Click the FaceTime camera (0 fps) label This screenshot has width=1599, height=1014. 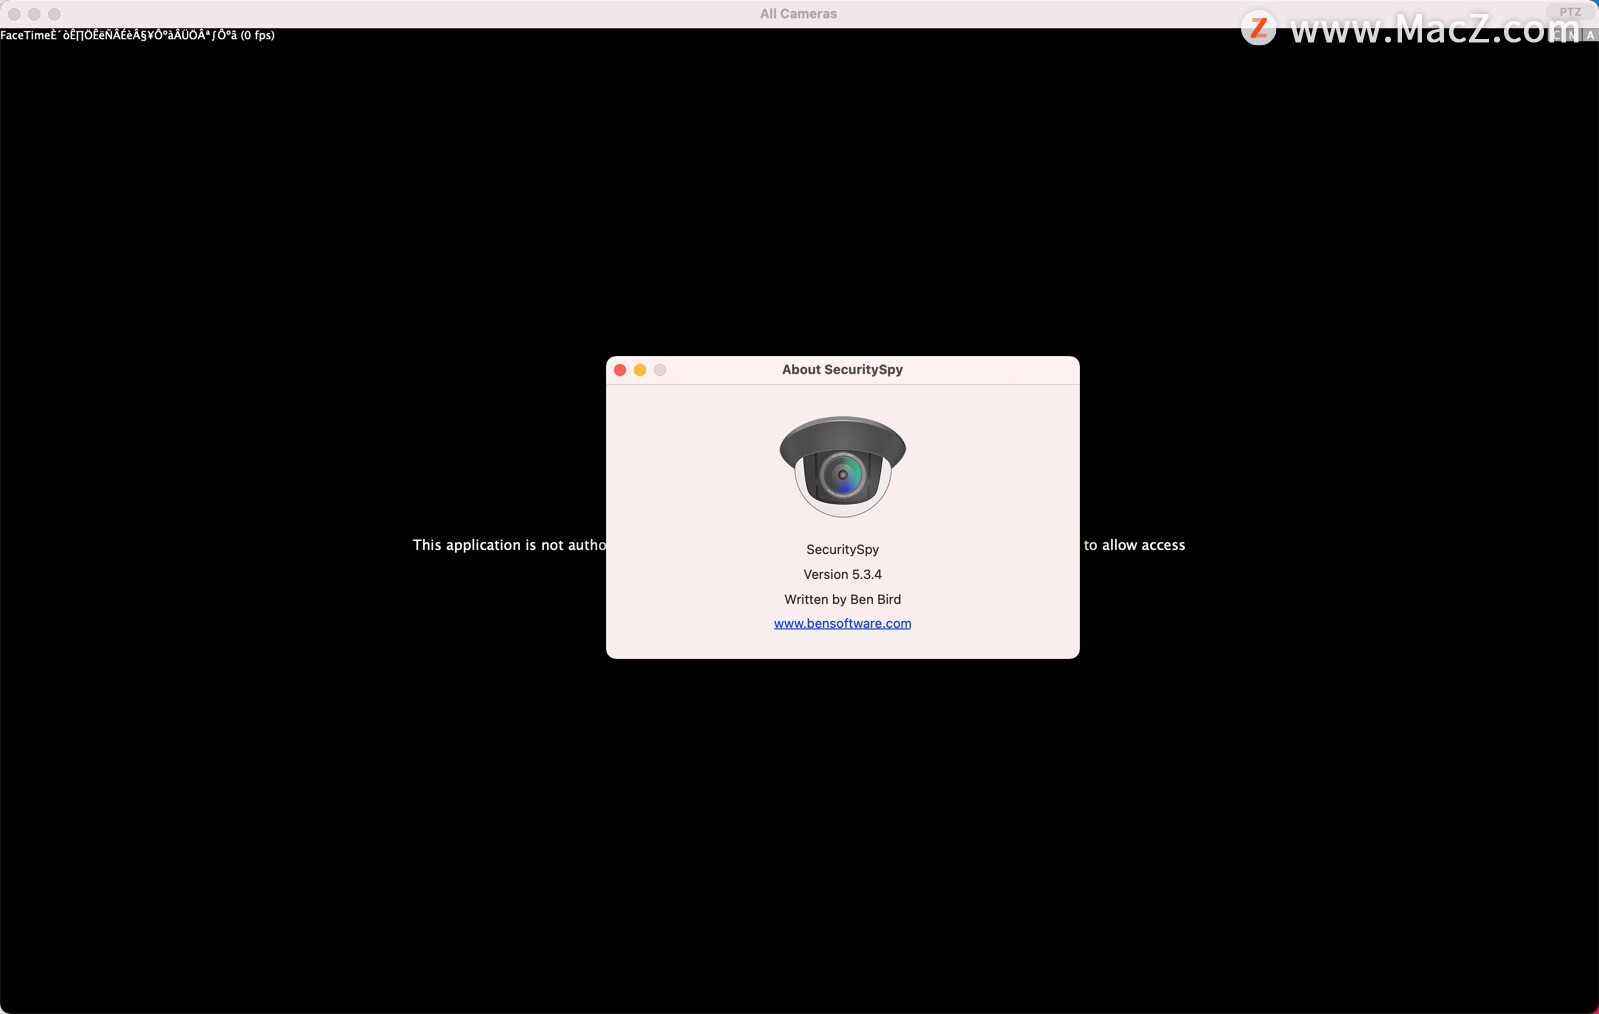coord(138,35)
